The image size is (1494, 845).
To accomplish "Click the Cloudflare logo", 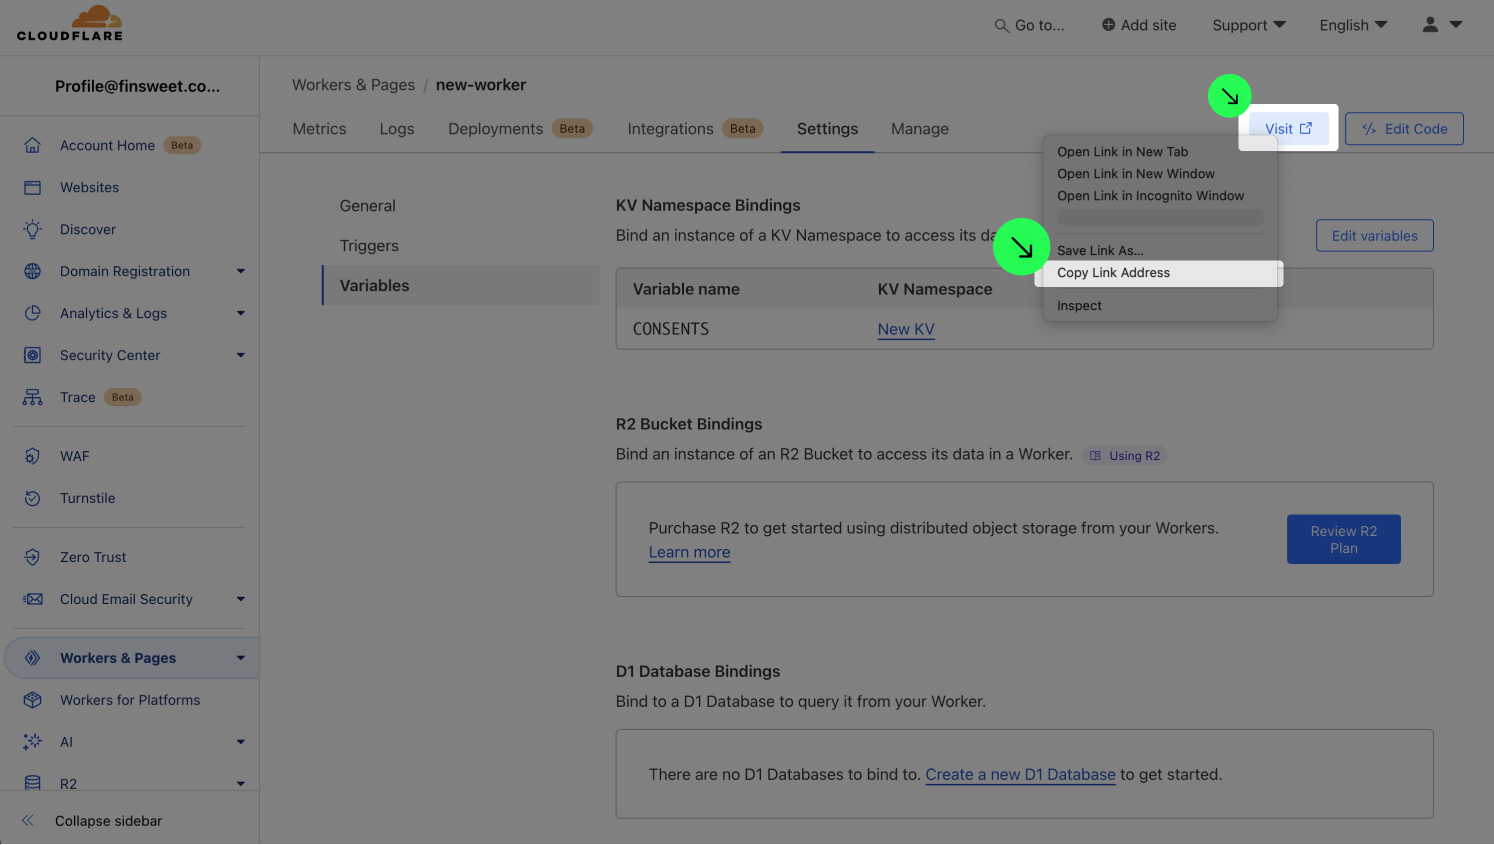I will (70, 23).
